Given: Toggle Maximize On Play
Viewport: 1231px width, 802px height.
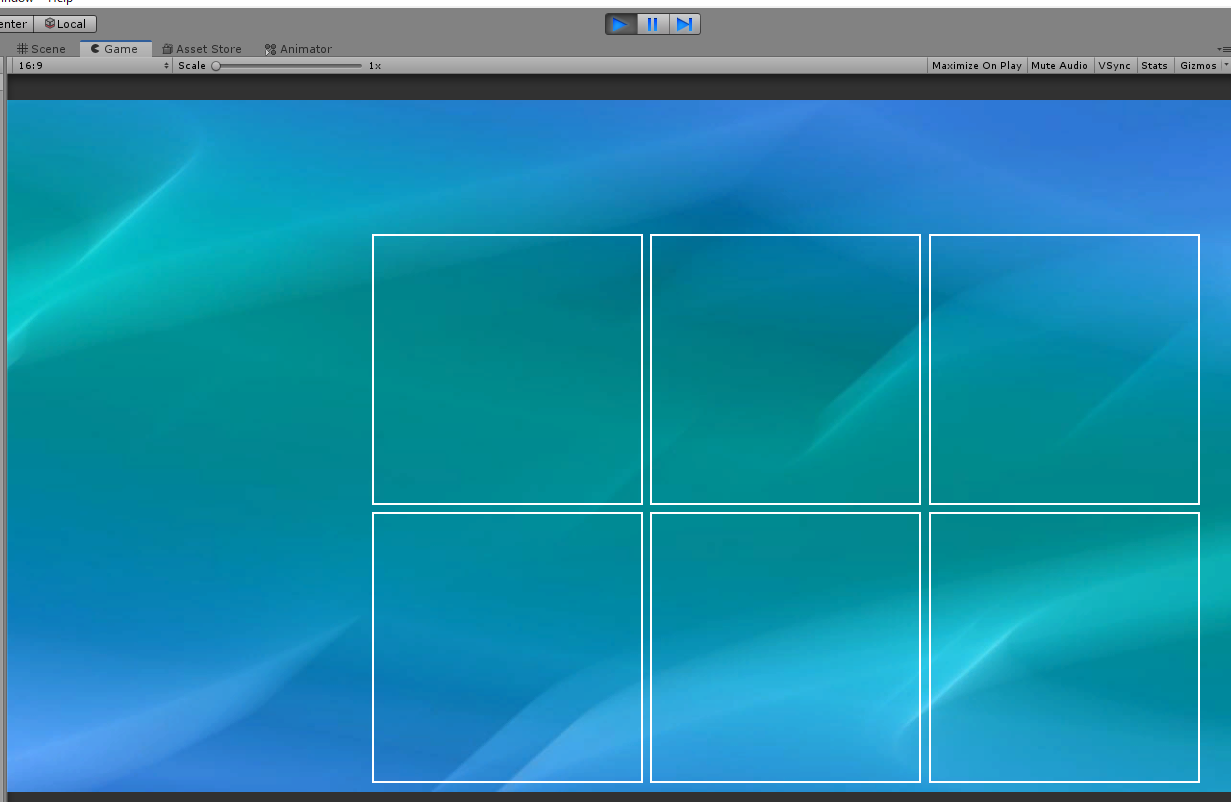Looking at the screenshot, I should click(977, 65).
